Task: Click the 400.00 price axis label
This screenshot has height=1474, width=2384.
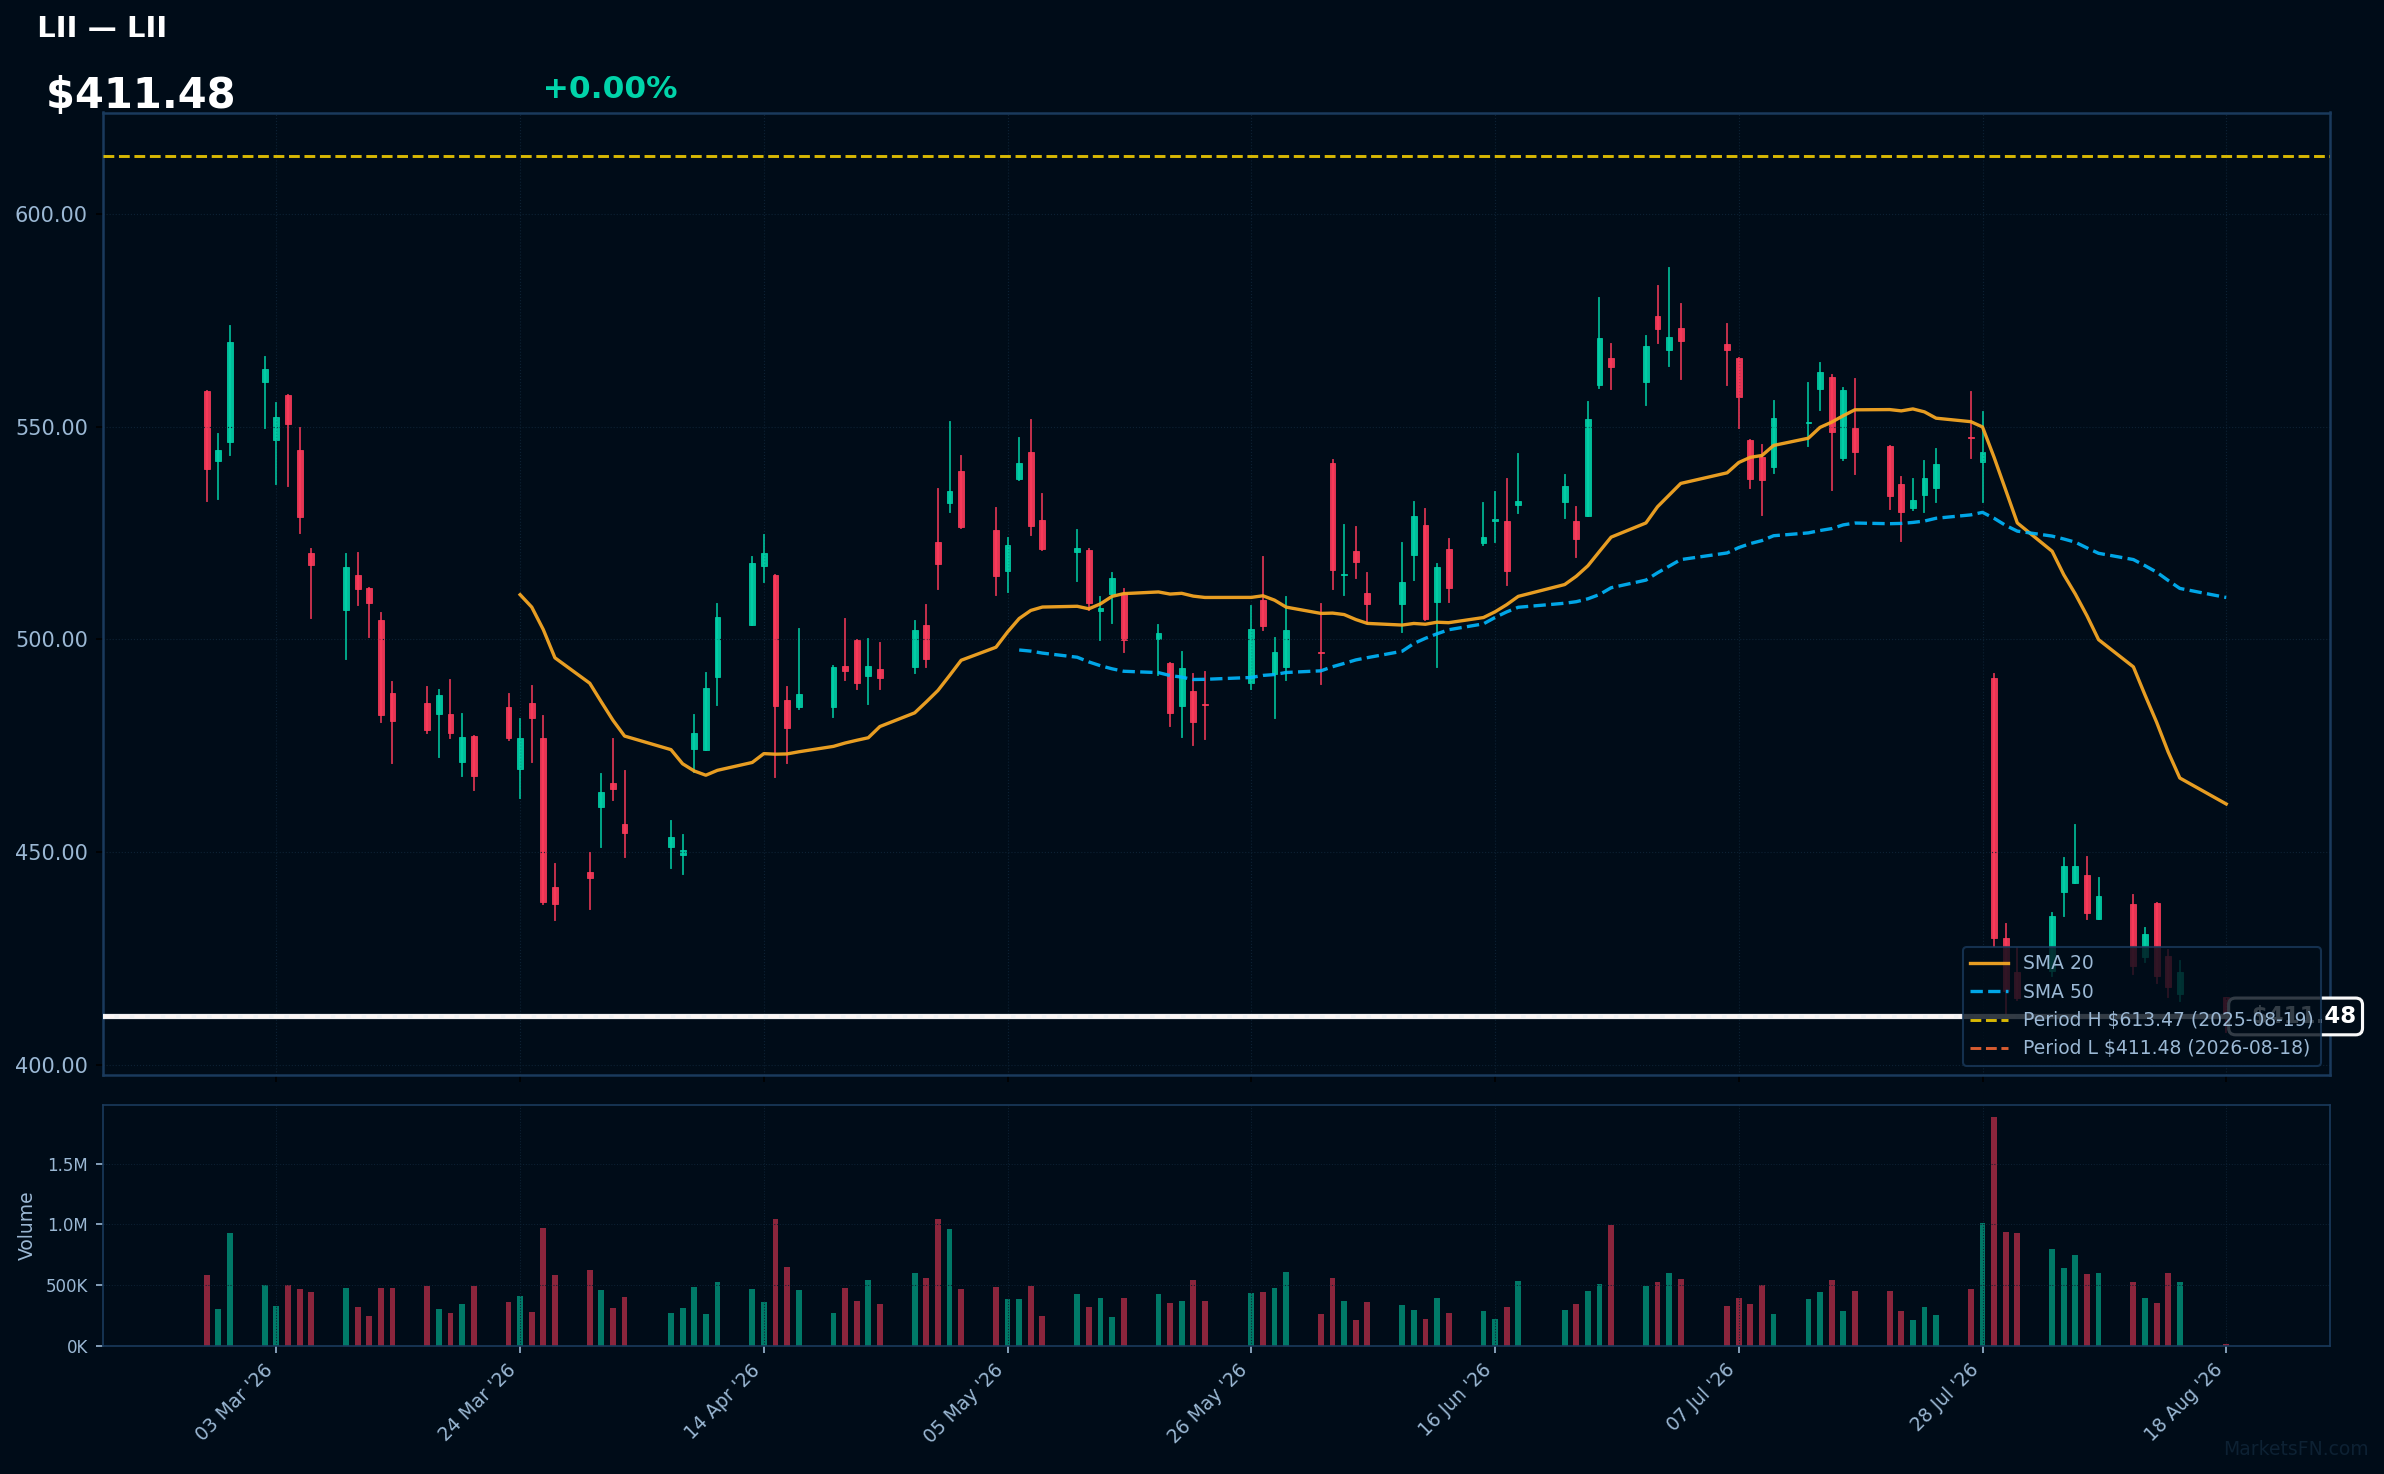Action: coord(51,1066)
